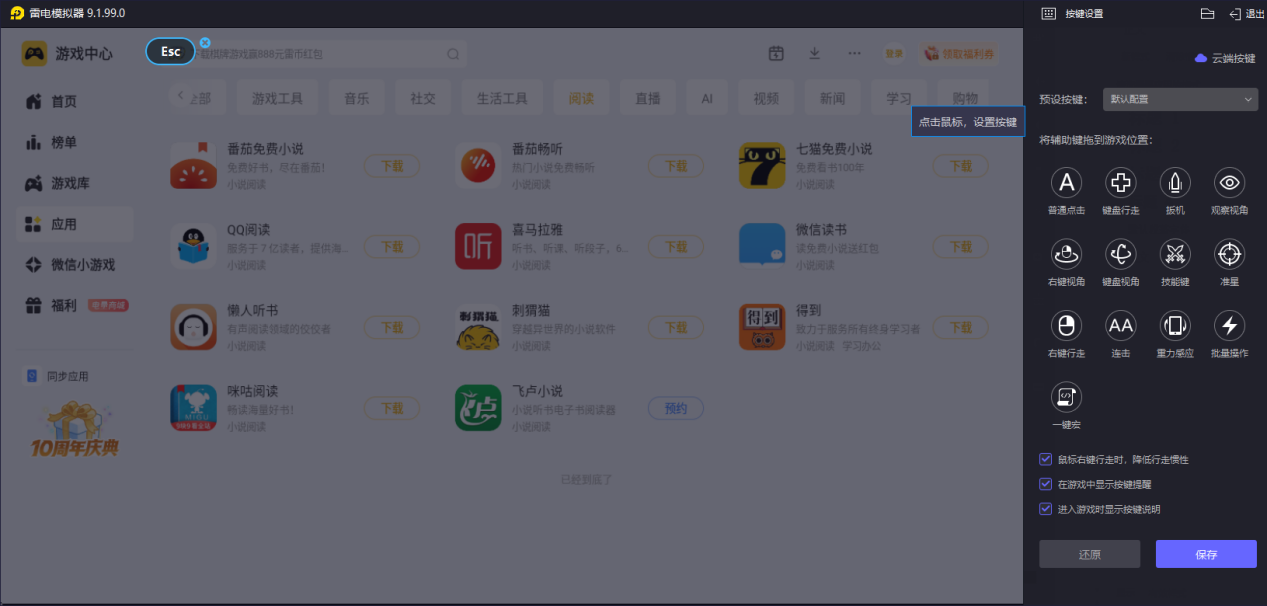Viewport: 1267px width, 606px height.
Task: Remove the Esc key mapping with its X
Action: pos(205,43)
